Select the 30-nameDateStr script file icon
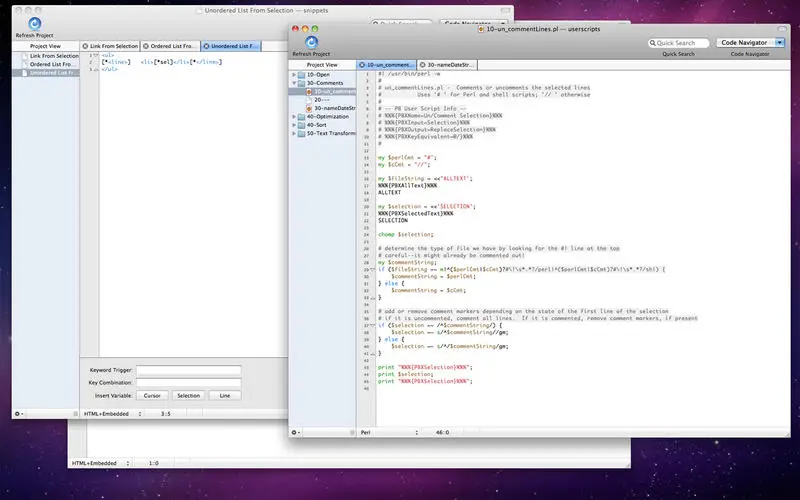The height and width of the screenshot is (500, 800). click(x=309, y=108)
